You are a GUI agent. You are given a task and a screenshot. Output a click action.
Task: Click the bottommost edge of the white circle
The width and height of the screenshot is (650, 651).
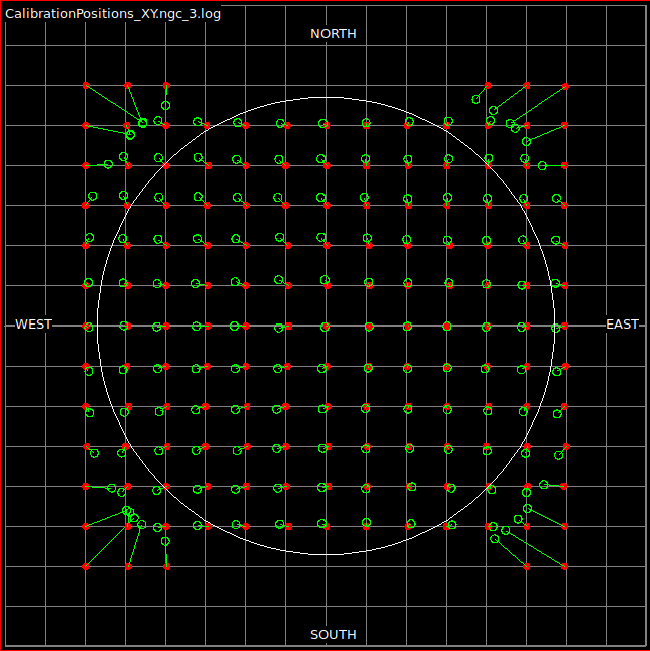tap(326, 554)
